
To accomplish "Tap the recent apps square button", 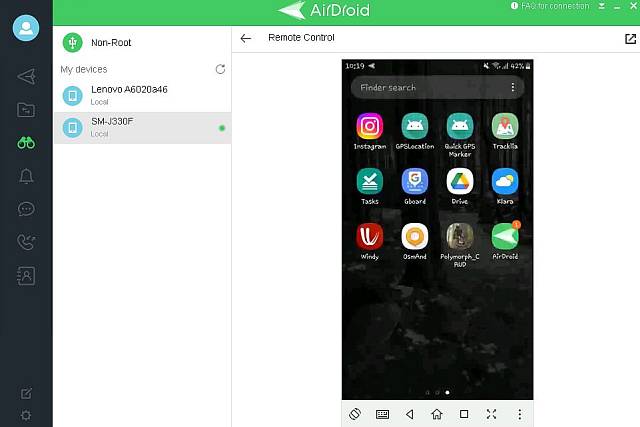I will click(464, 414).
